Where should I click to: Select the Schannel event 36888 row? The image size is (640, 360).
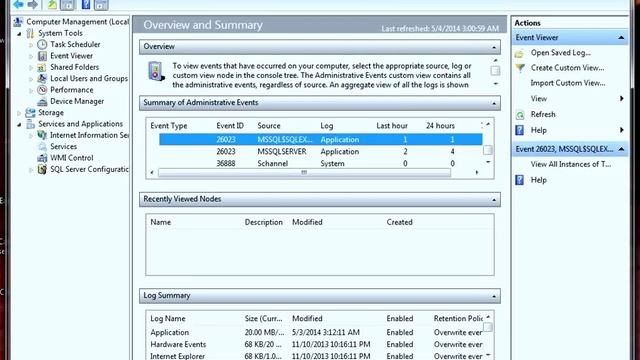(x=320, y=163)
